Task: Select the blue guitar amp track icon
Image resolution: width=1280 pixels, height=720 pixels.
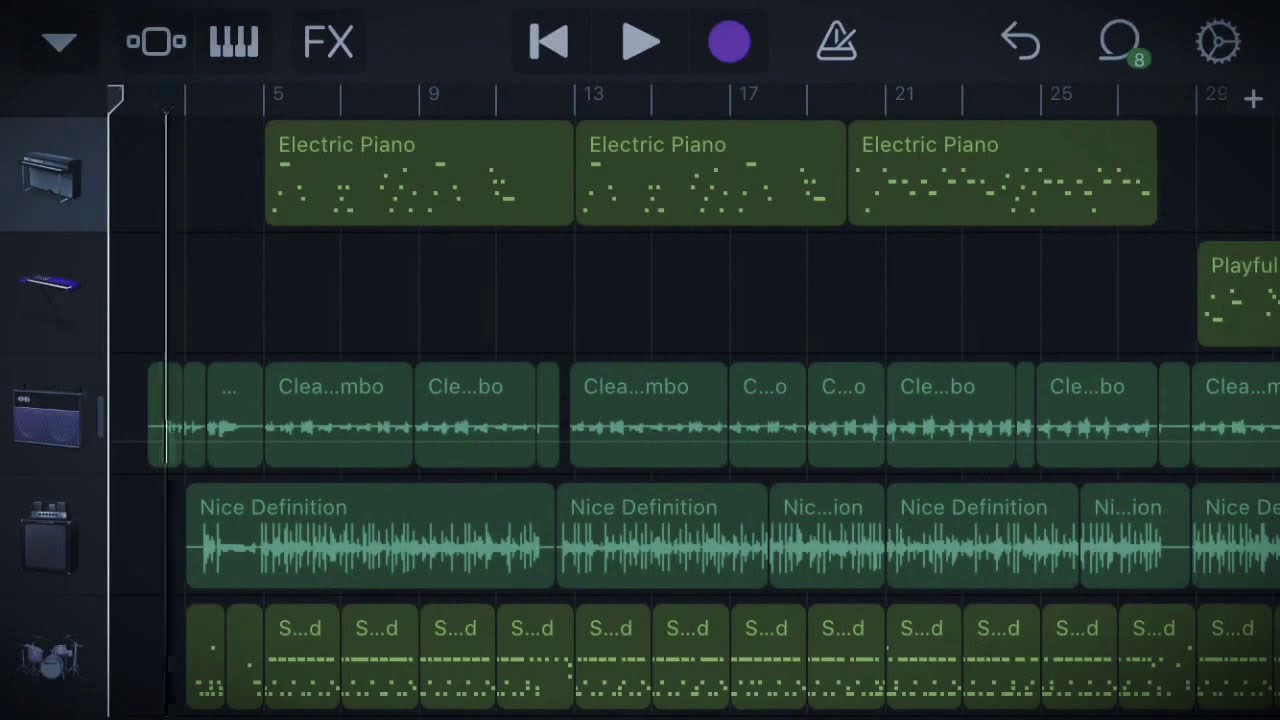Action: tap(47, 417)
